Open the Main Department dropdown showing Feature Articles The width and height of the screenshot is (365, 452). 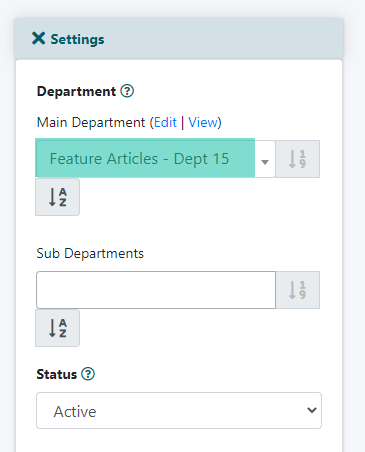[x=155, y=159]
